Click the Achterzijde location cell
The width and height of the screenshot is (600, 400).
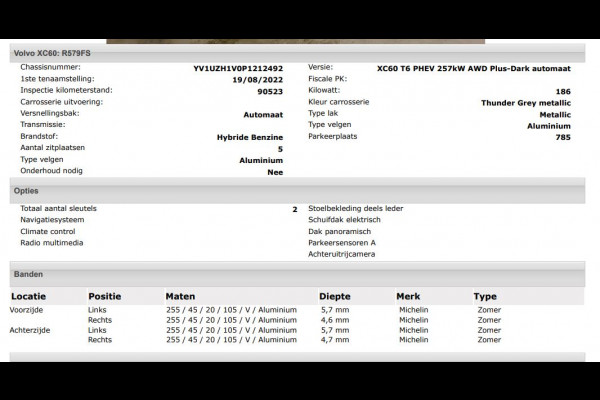pyautogui.click(x=30, y=330)
